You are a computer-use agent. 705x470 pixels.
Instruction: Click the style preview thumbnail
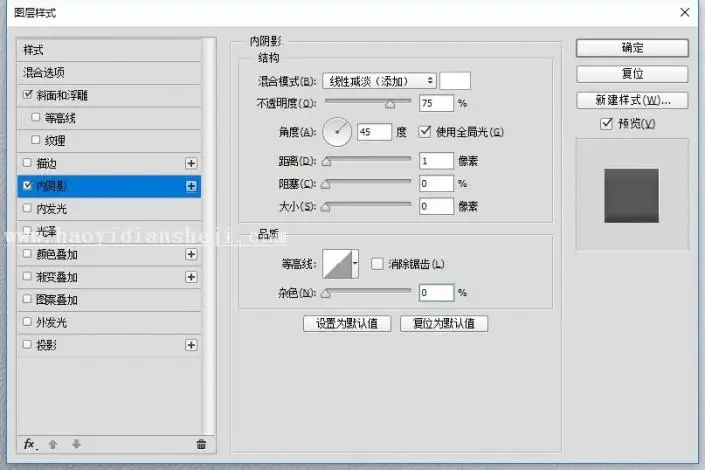(x=631, y=196)
